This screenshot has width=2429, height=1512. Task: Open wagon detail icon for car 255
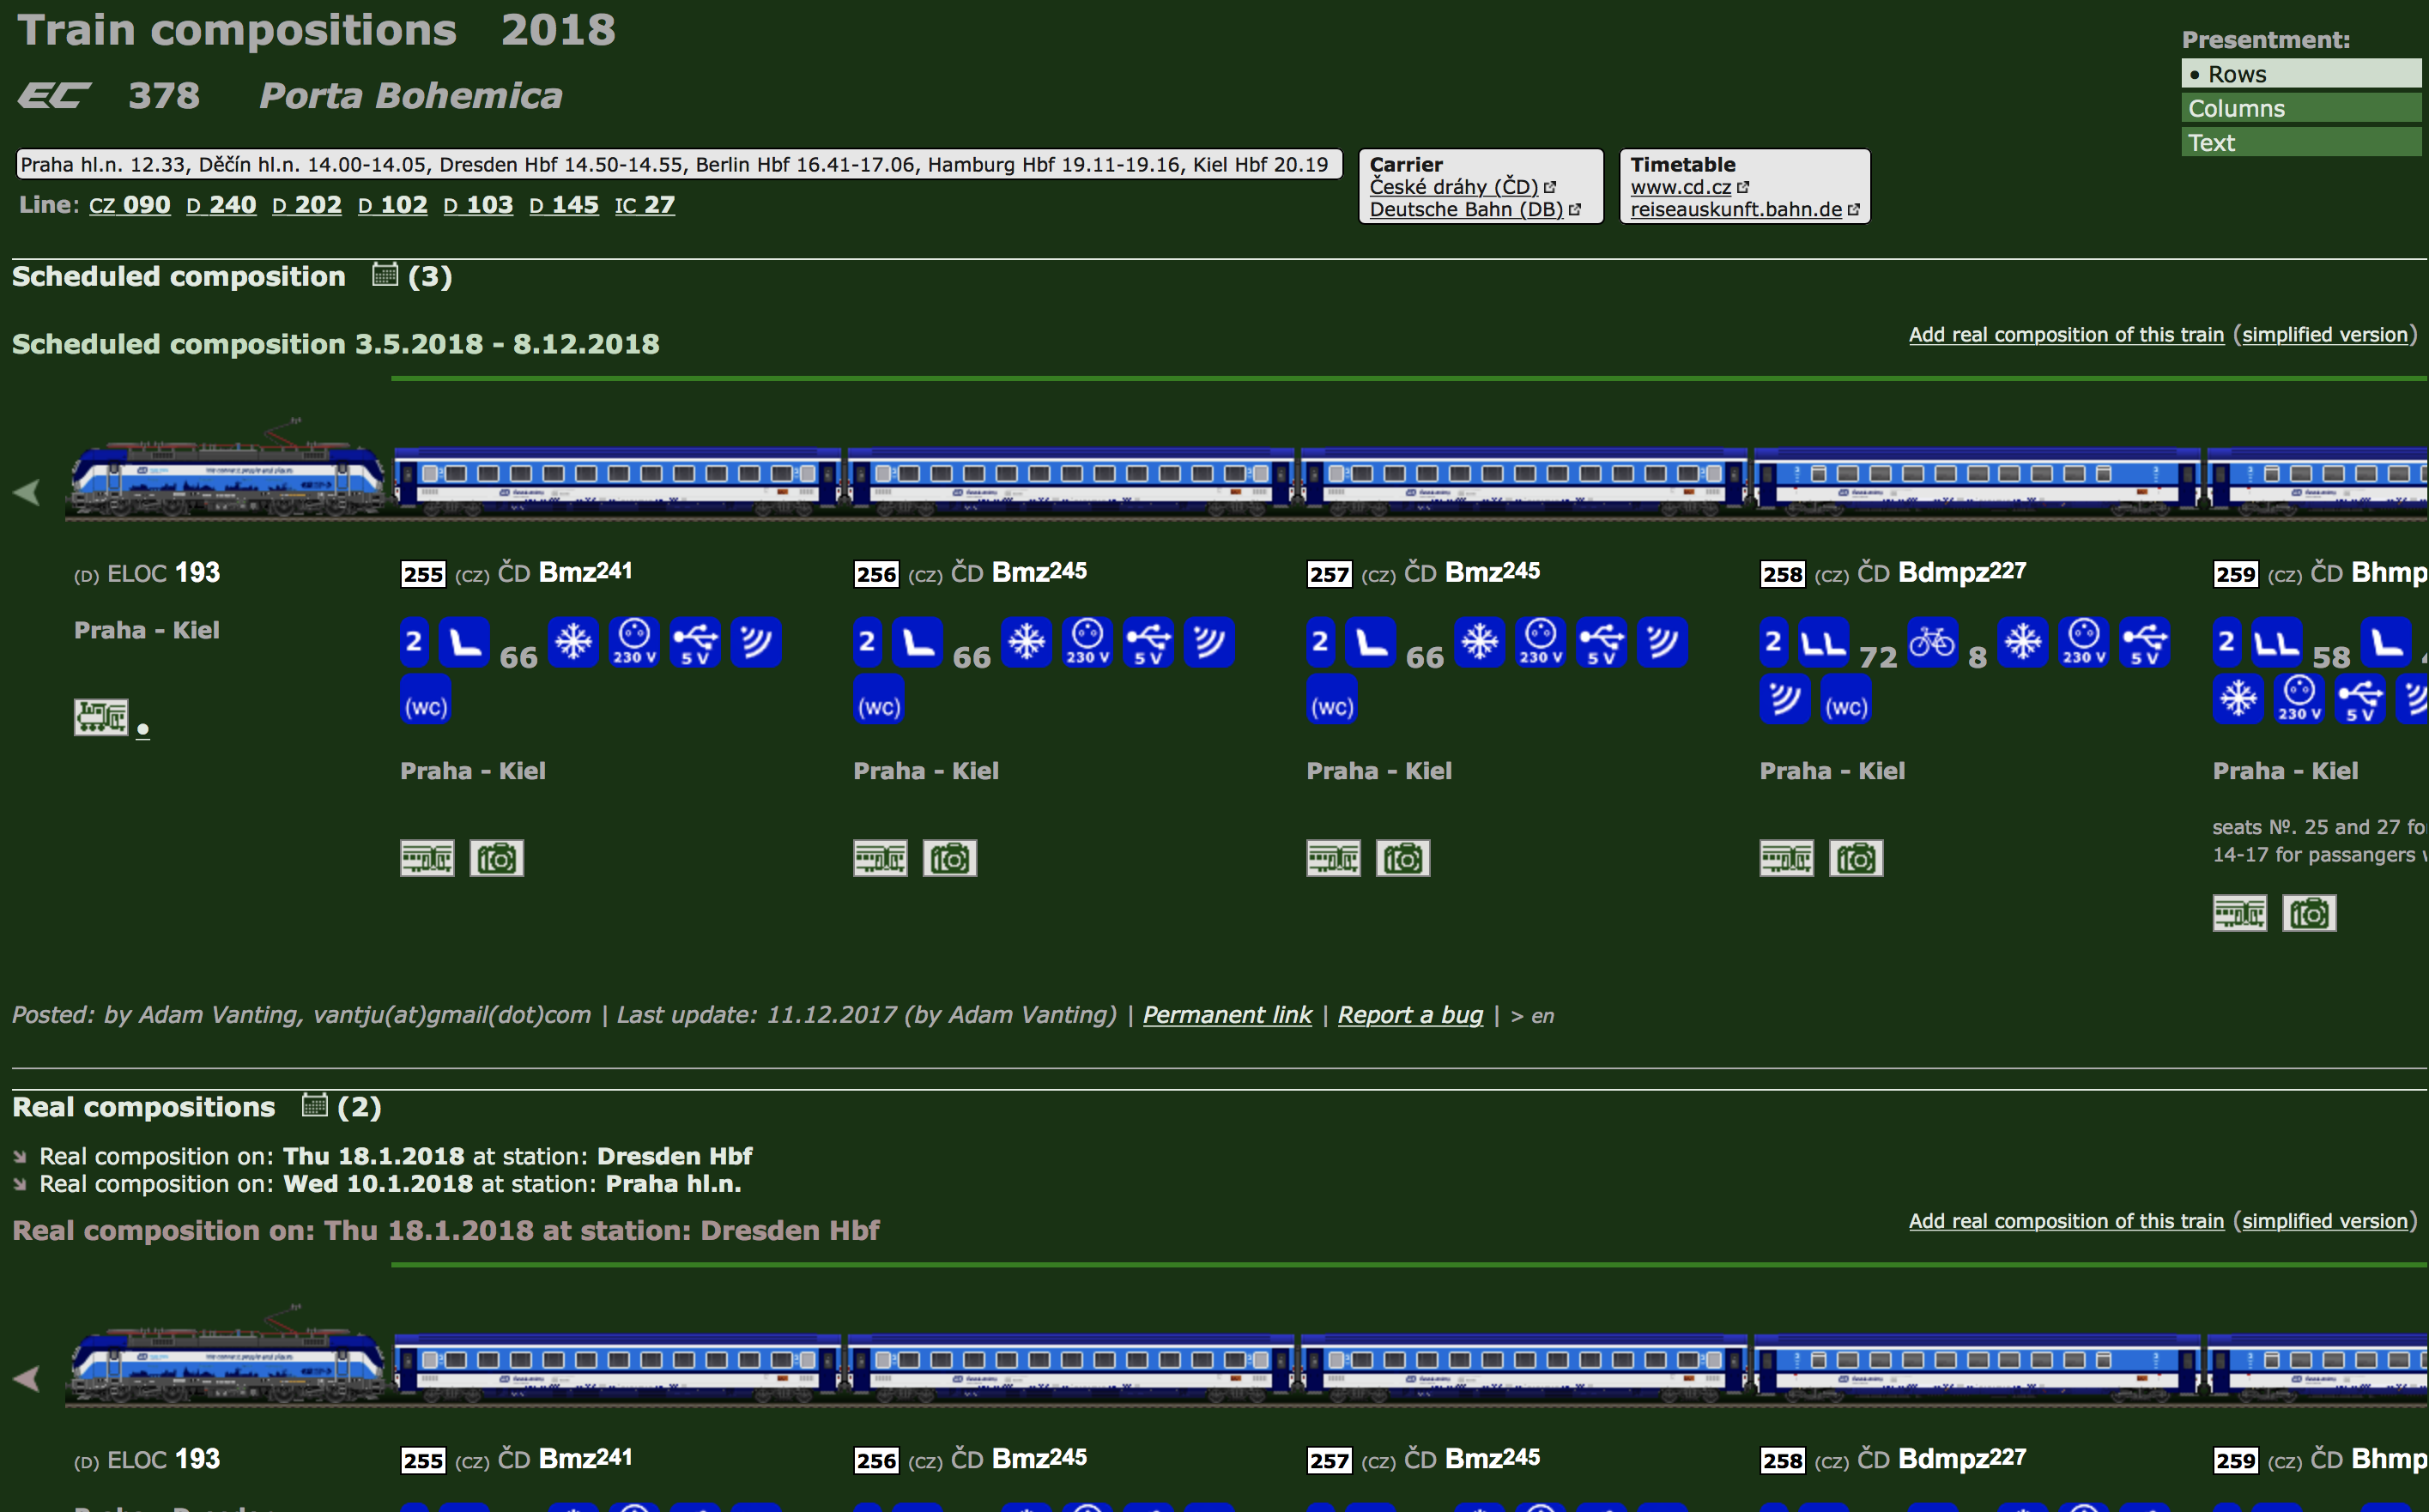coord(427,858)
